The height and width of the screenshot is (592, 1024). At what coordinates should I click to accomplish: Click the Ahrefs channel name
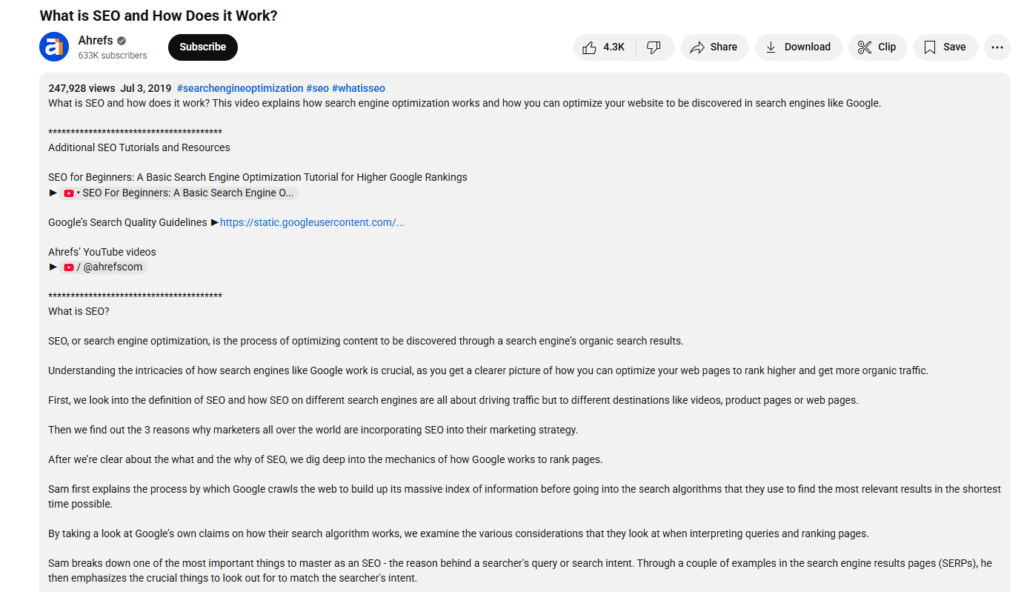(95, 41)
